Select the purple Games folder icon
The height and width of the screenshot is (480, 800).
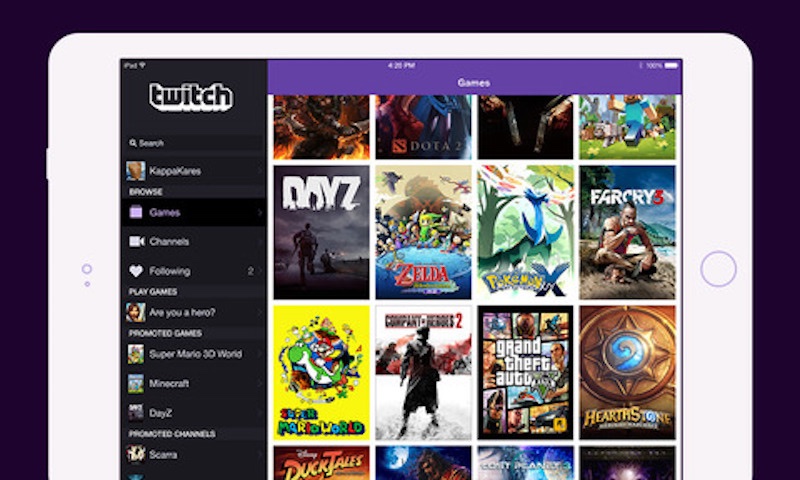pos(136,212)
